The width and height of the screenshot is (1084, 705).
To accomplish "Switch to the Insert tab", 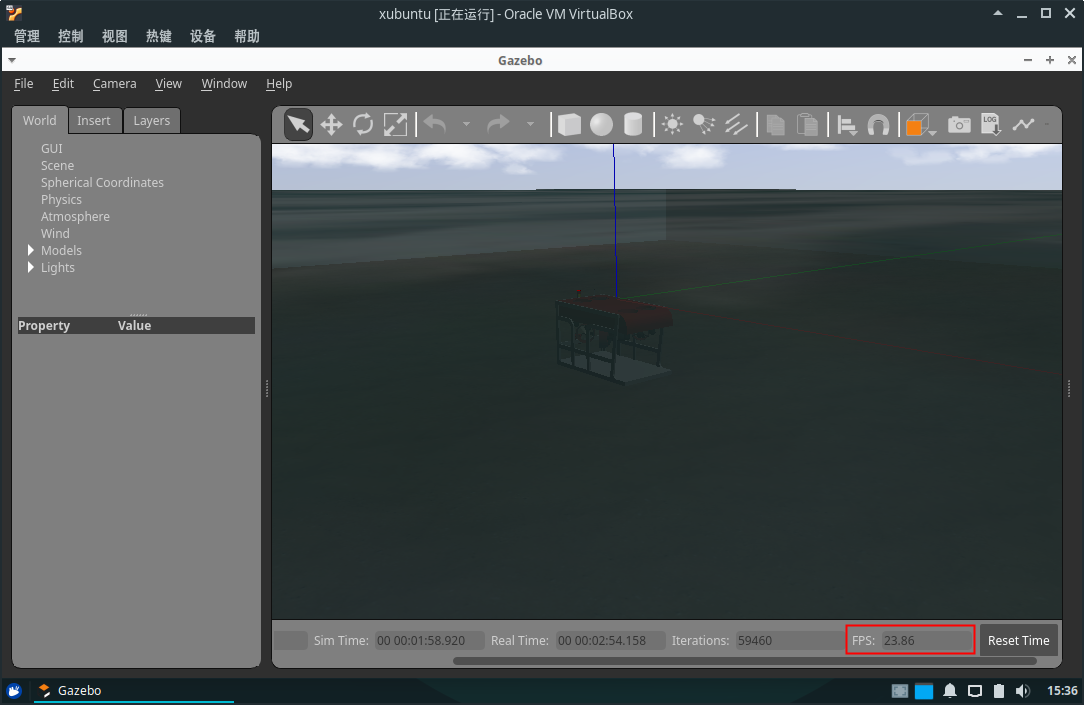I will tap(94, 120).
